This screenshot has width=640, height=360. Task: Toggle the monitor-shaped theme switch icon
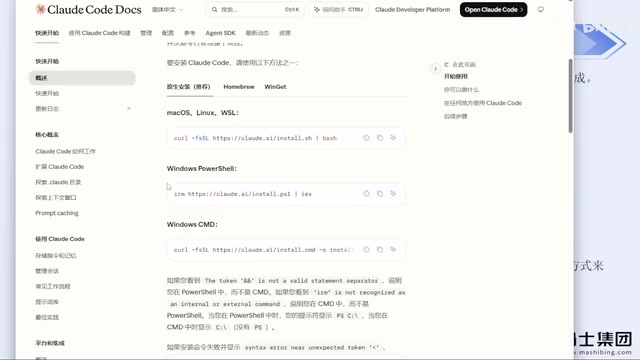540,9
